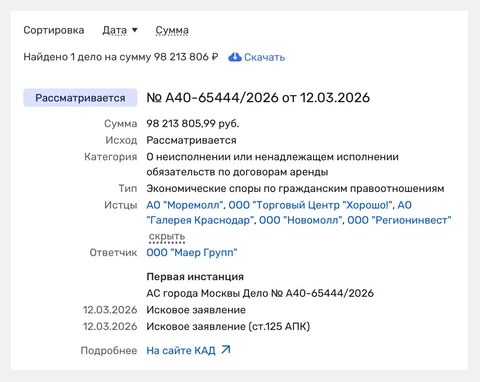Select text Найдено 1 дело на сумму

tap(87, 57)
